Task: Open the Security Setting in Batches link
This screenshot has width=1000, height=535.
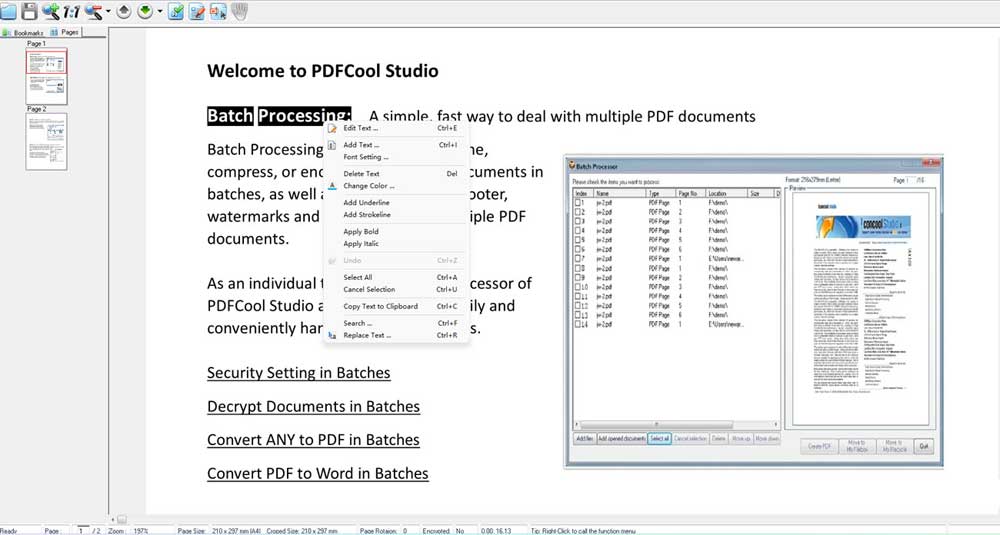Action: 298,373
